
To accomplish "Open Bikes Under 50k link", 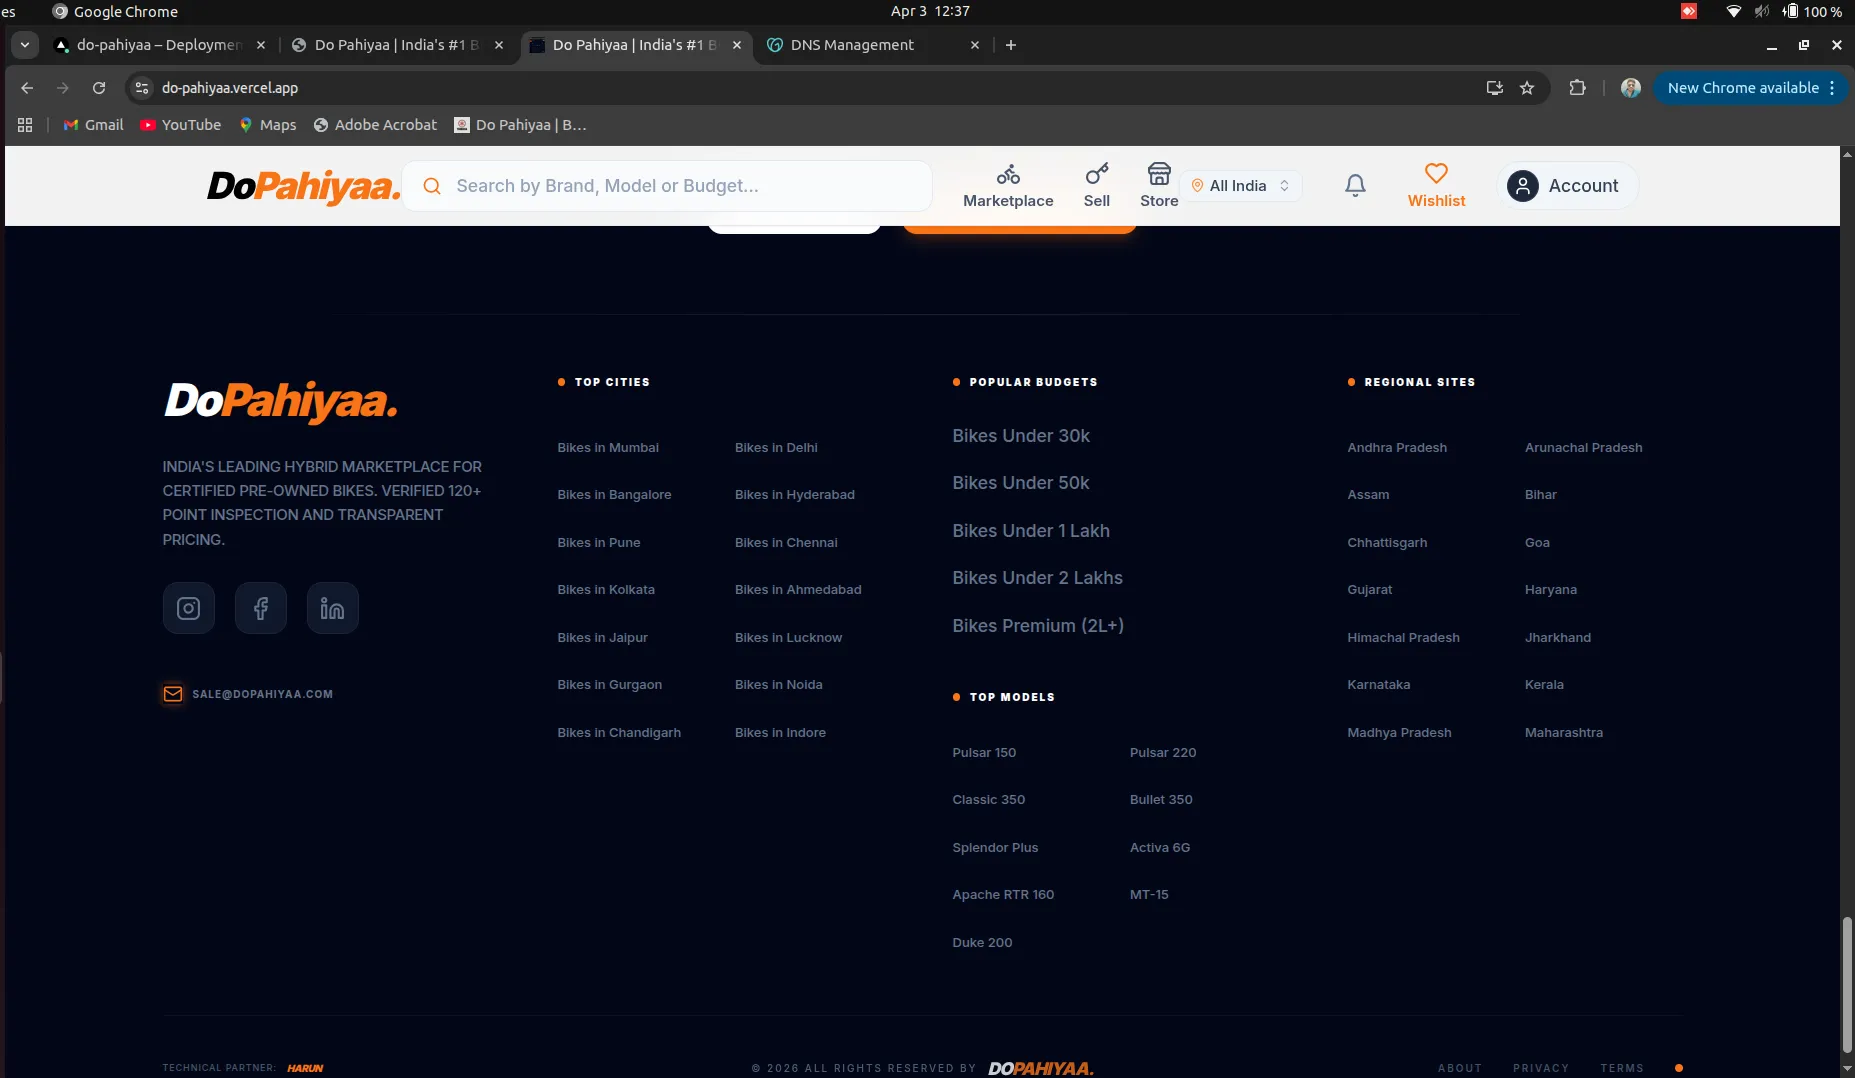I will click(x=1020, y=483).
